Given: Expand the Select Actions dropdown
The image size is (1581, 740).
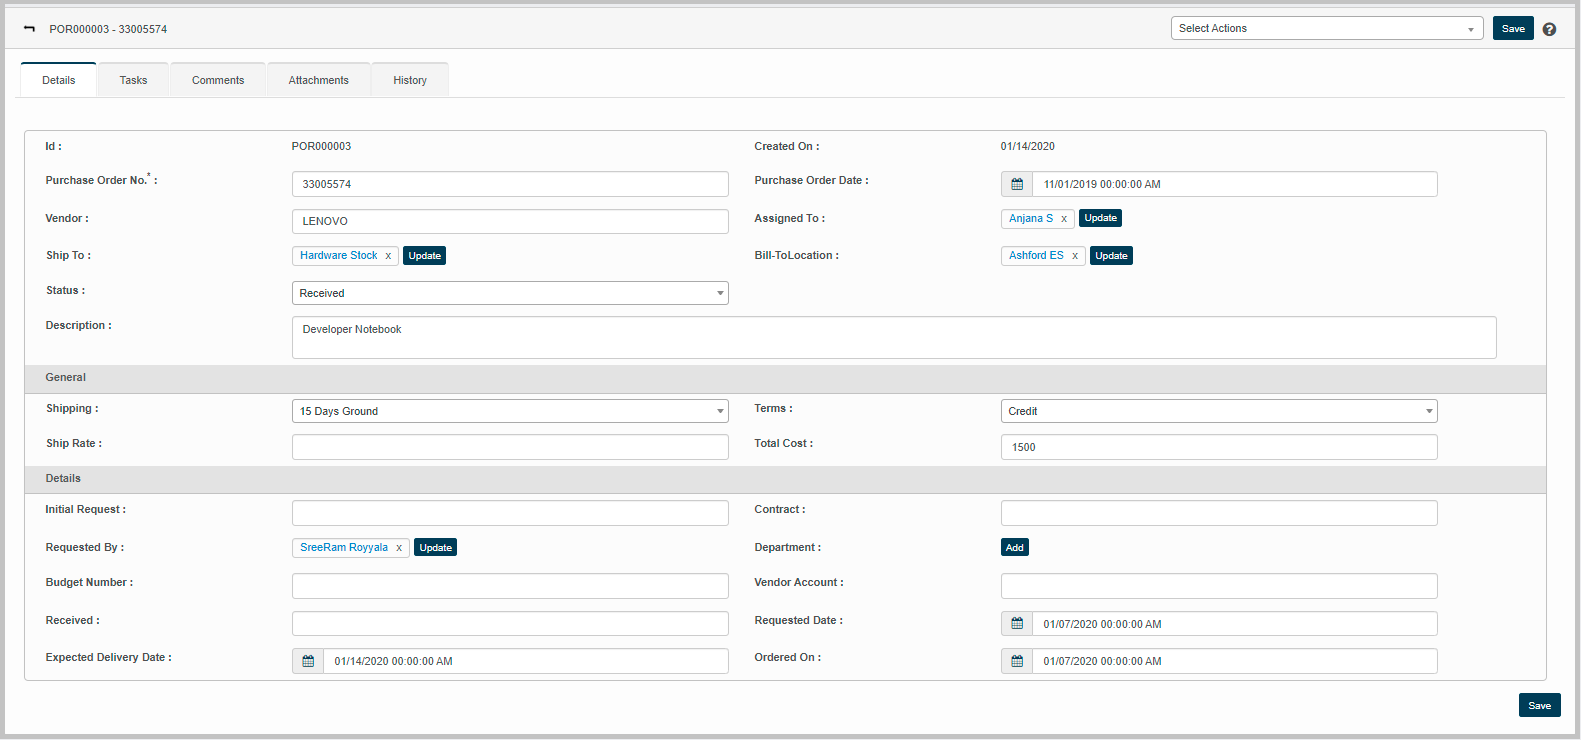Looking at the screenshot, I should pos(1326,29).
